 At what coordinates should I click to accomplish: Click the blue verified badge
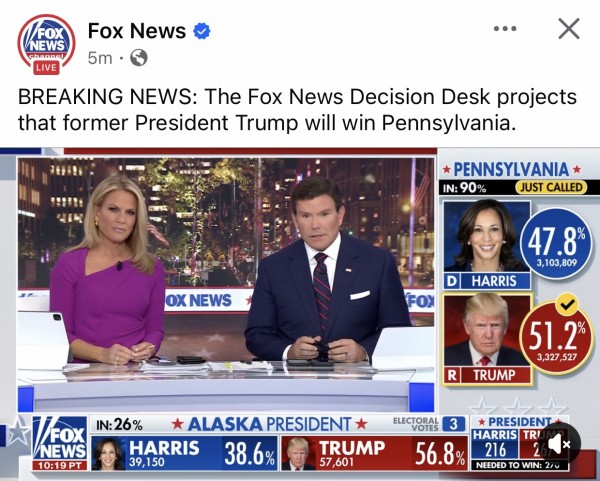pos(202,31)
